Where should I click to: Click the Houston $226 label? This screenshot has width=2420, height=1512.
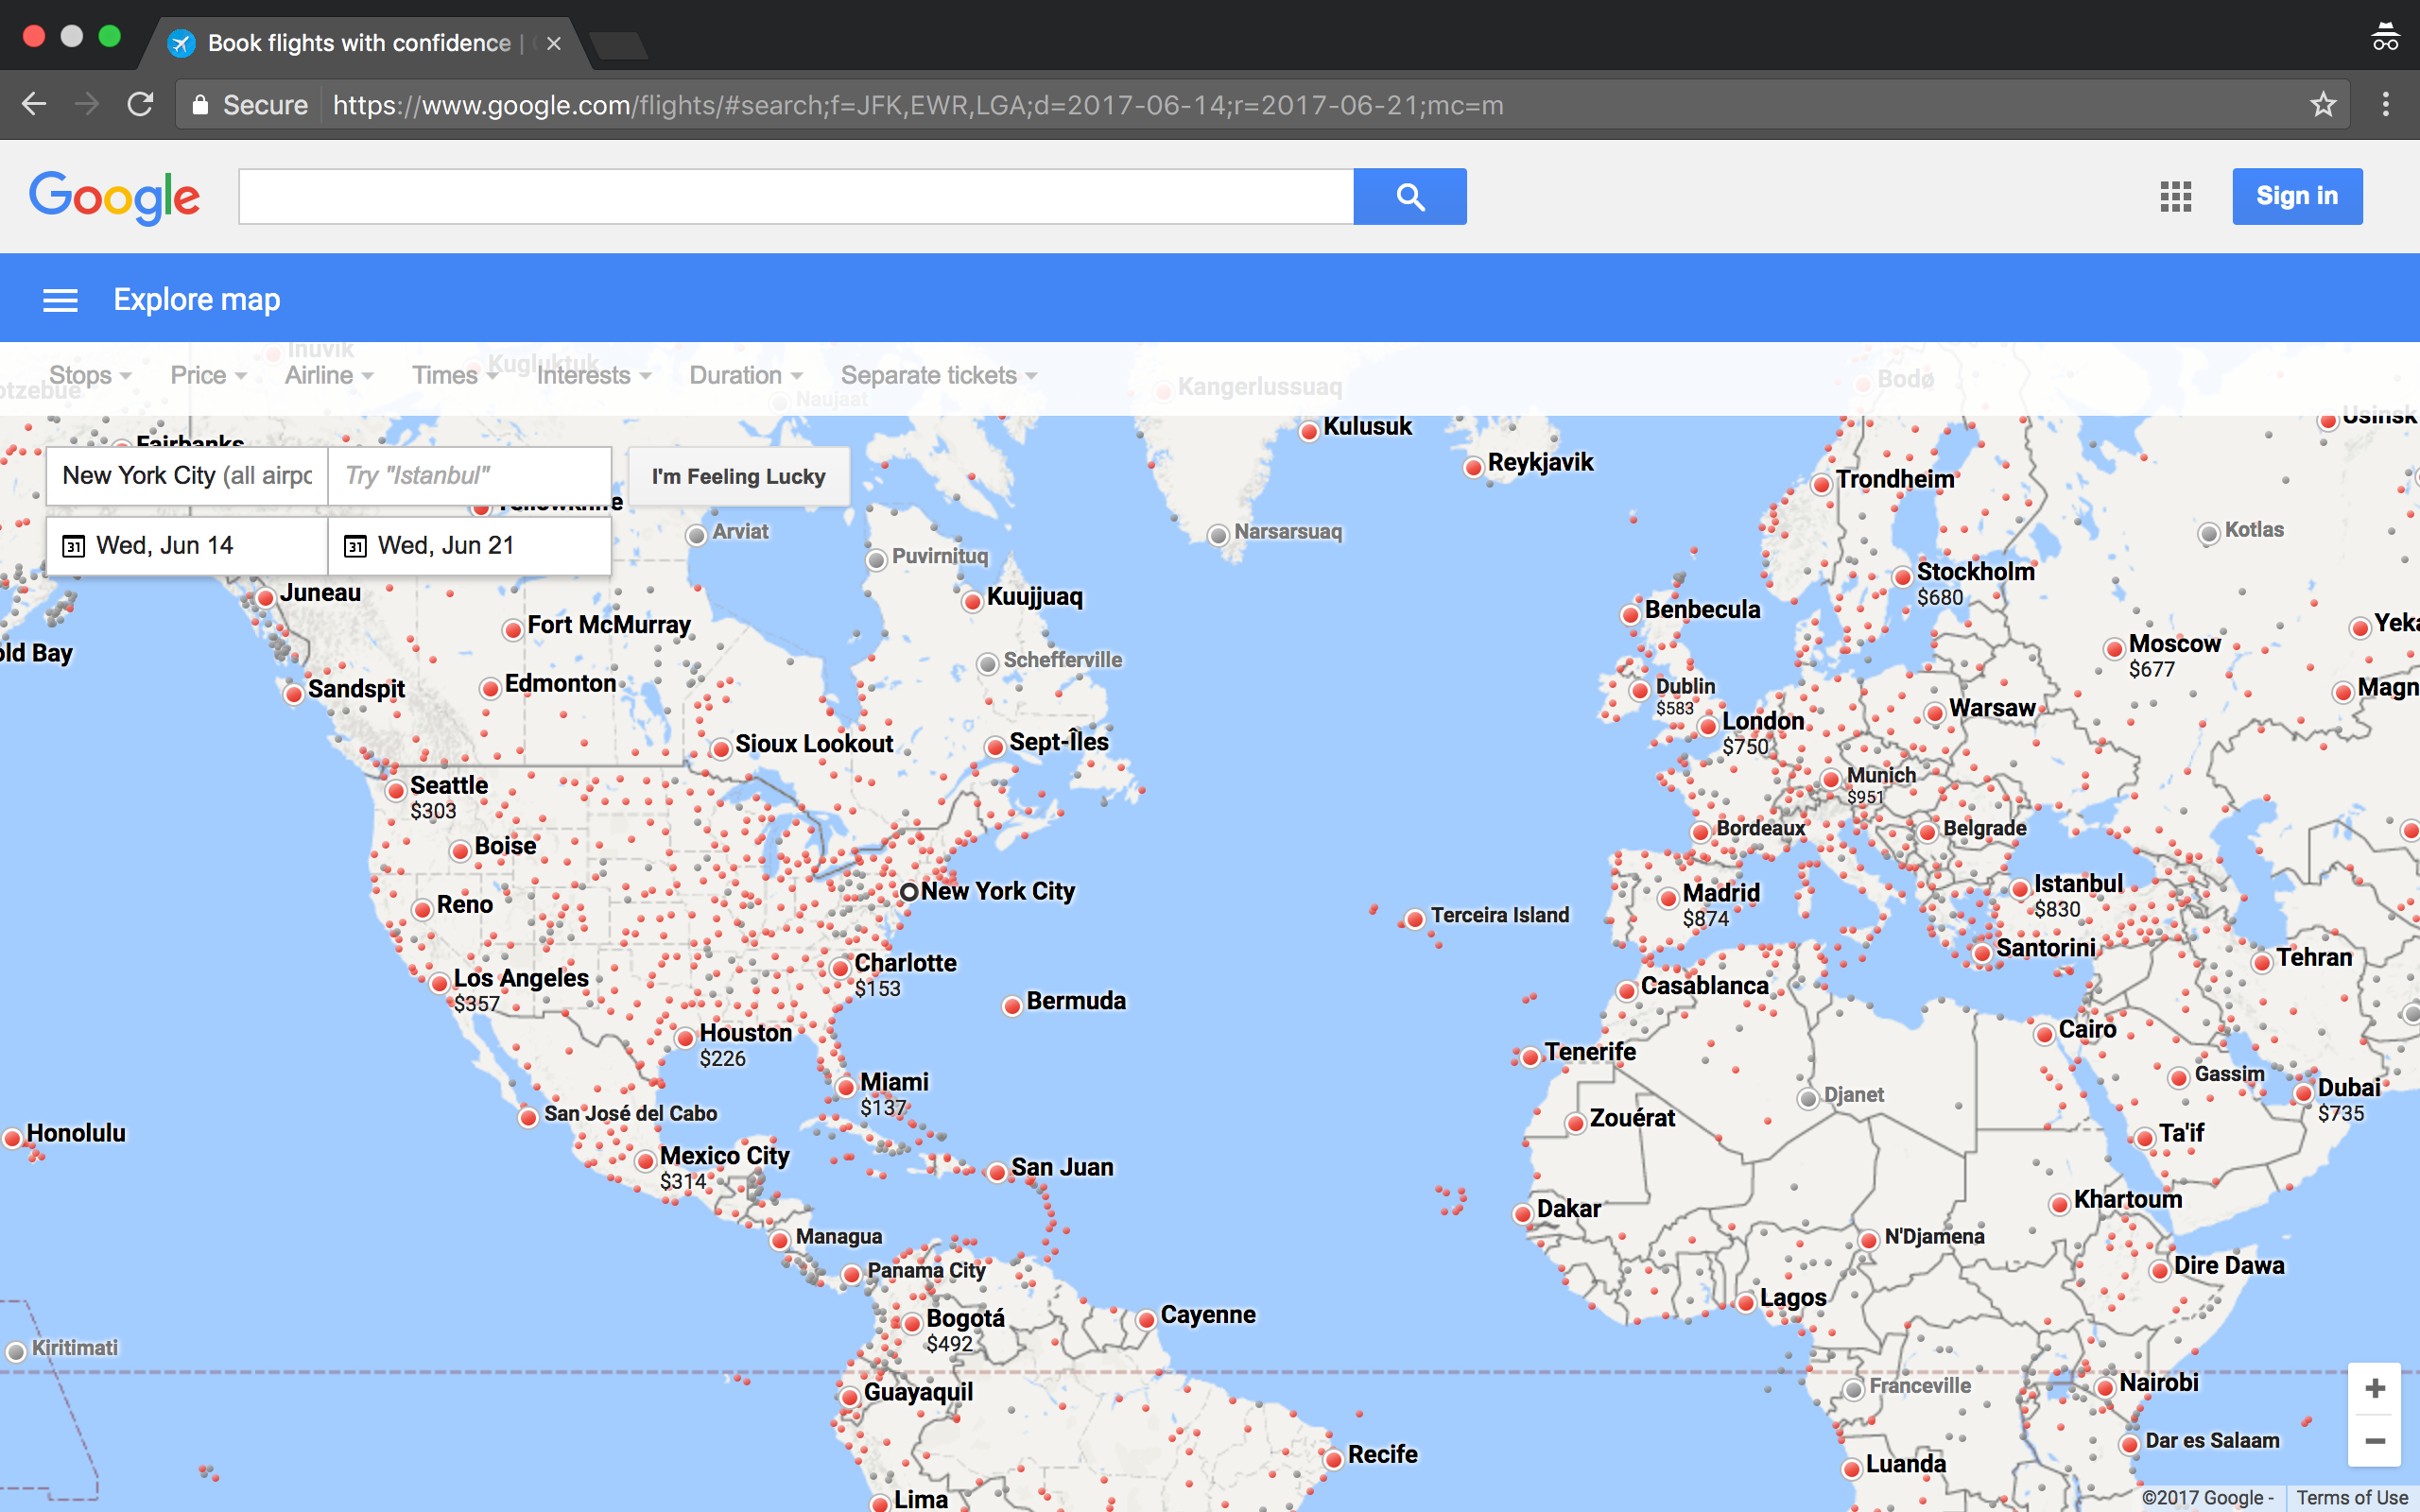(x=745, y=1045)
